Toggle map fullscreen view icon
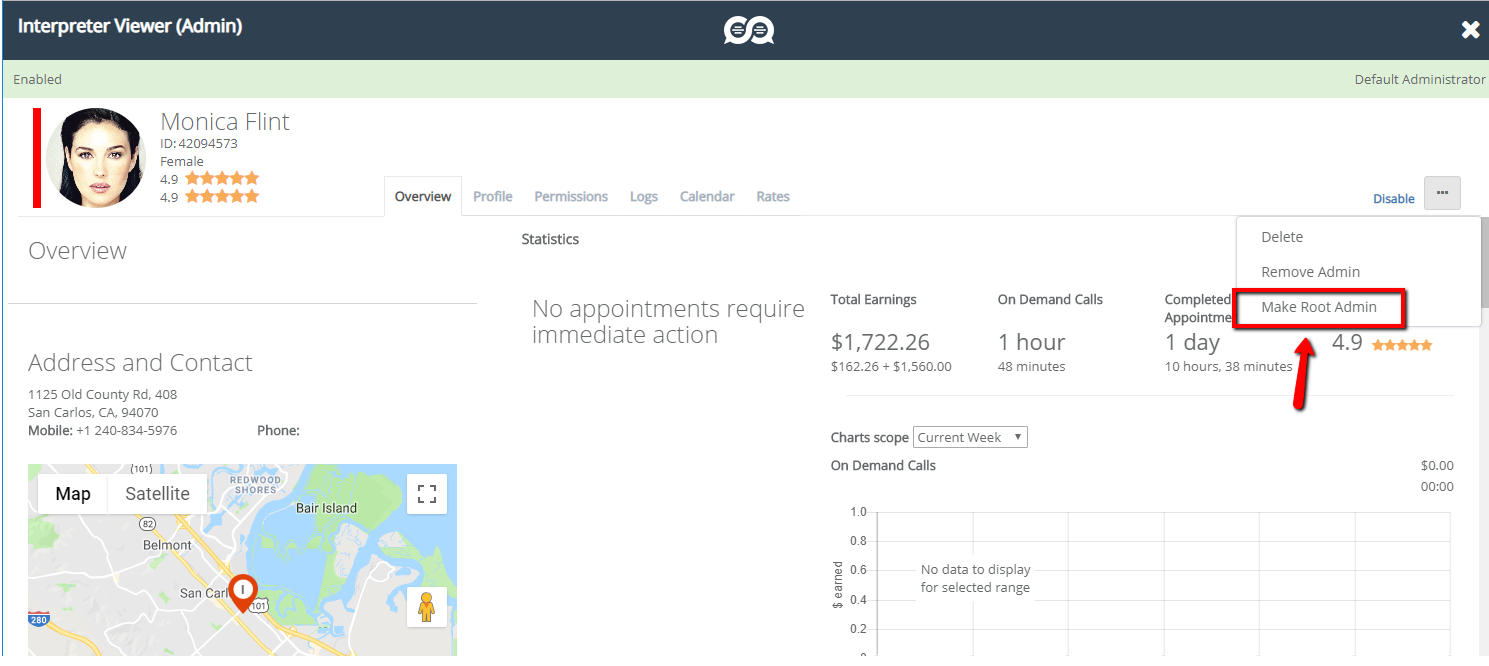The image size is (1489, 666). tap(427, 494)
